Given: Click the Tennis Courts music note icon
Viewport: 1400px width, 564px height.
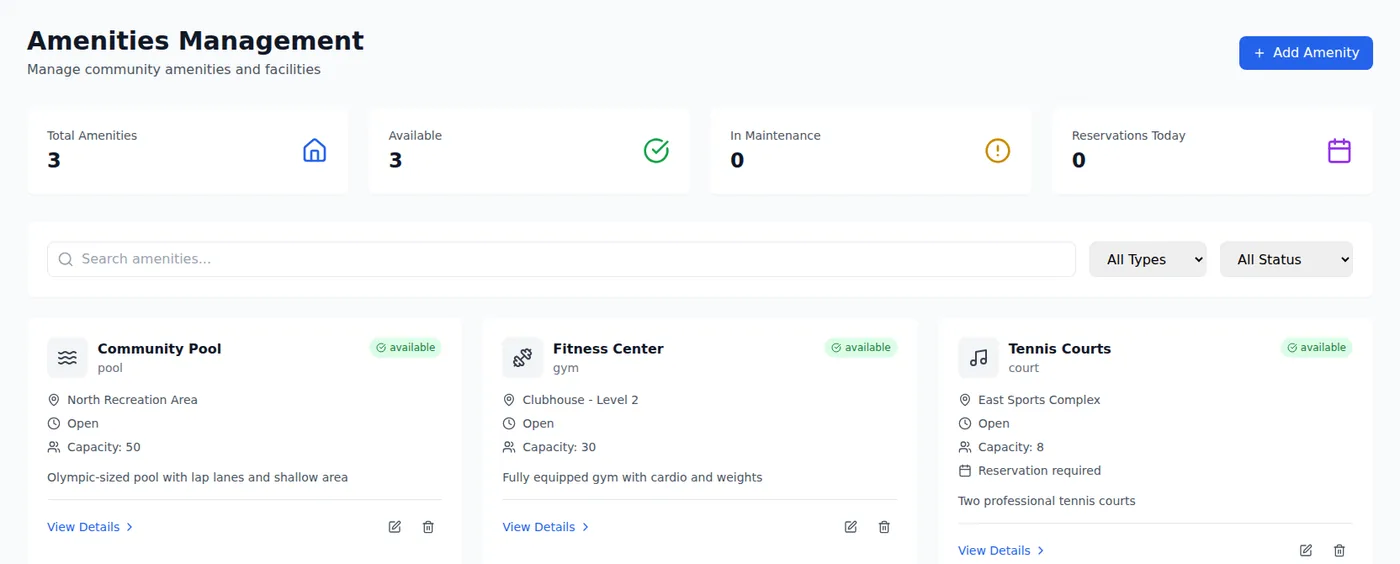Looking at the screenshot, I should [978, 357].
